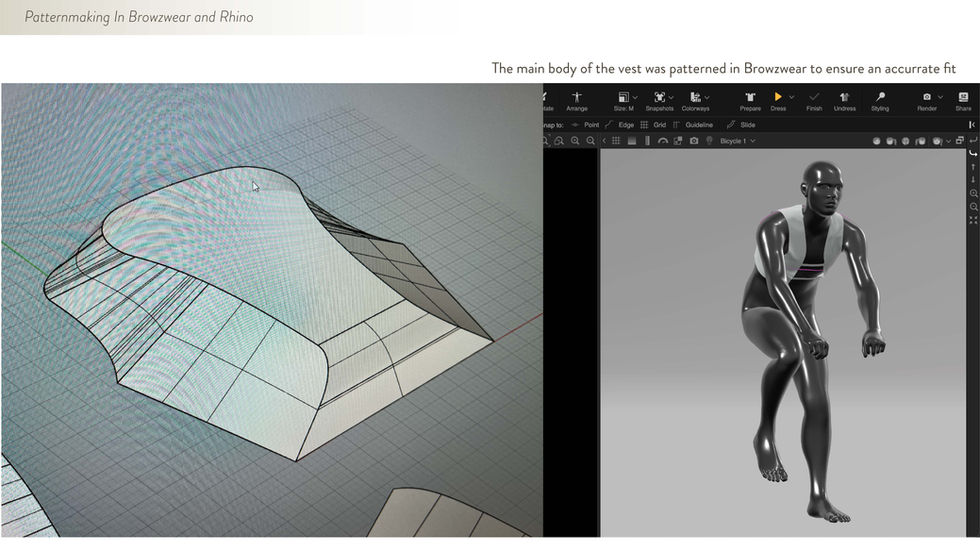Viewport: 980px width, 550px height.
Task: Open the Render dropdown arrow
Action: (940, 98)
